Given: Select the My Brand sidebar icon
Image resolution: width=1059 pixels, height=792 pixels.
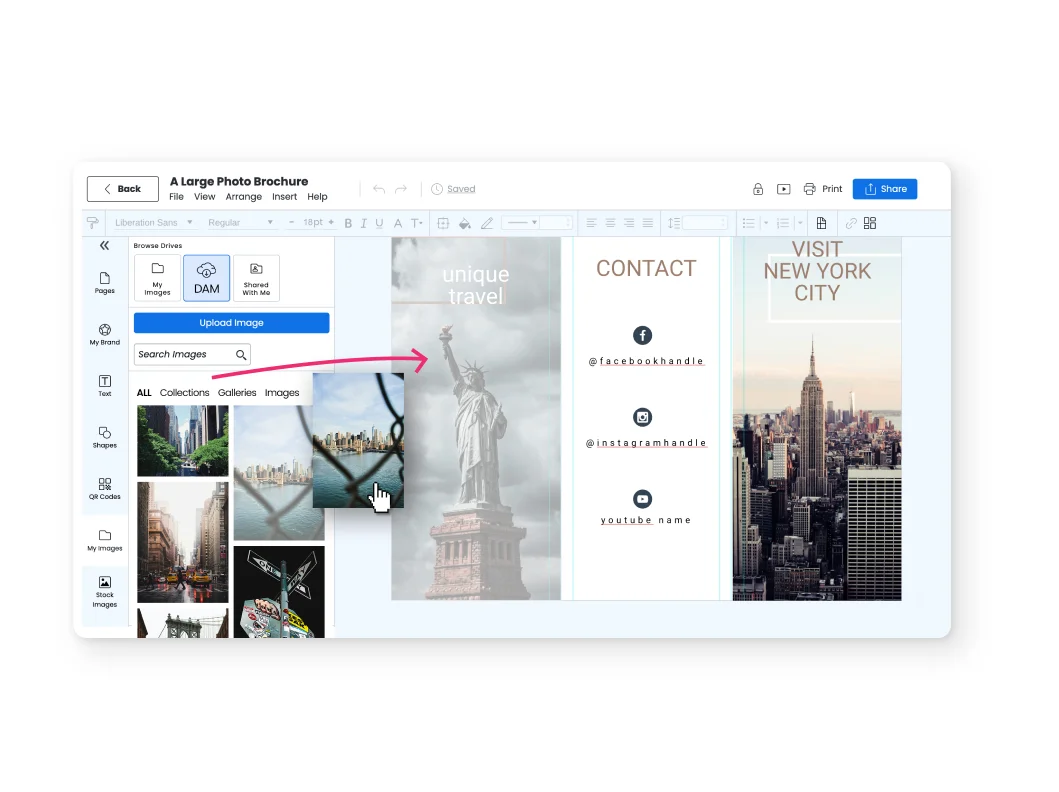Looking at the screenshot, I should coord(105,334).
